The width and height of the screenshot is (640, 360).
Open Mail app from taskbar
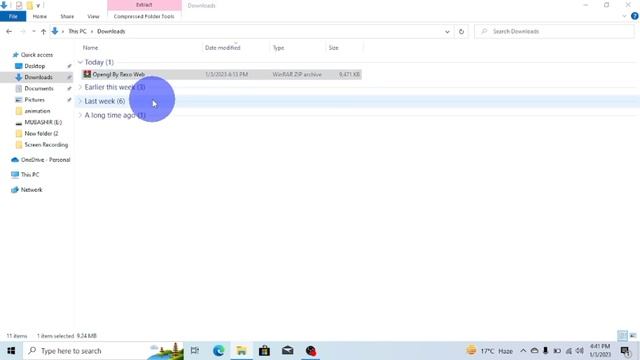click(x=287, y=351)
